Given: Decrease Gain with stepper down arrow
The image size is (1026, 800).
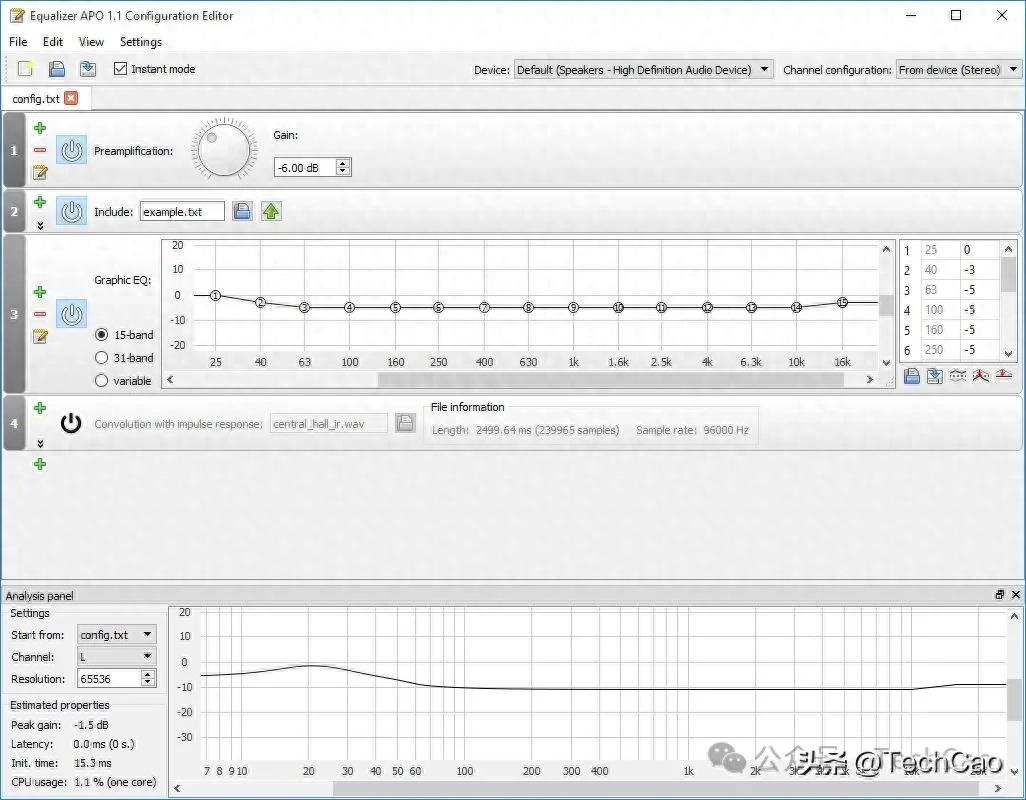Looking at the screenshot, I should point(343,171).
